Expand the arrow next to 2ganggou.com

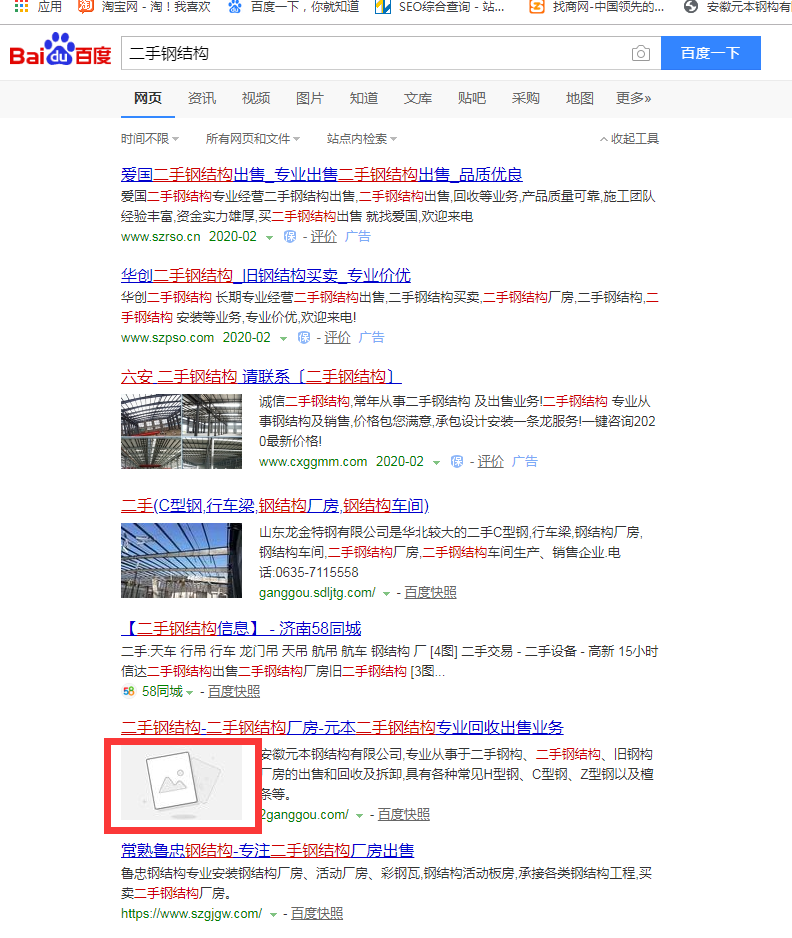(360, 815)
